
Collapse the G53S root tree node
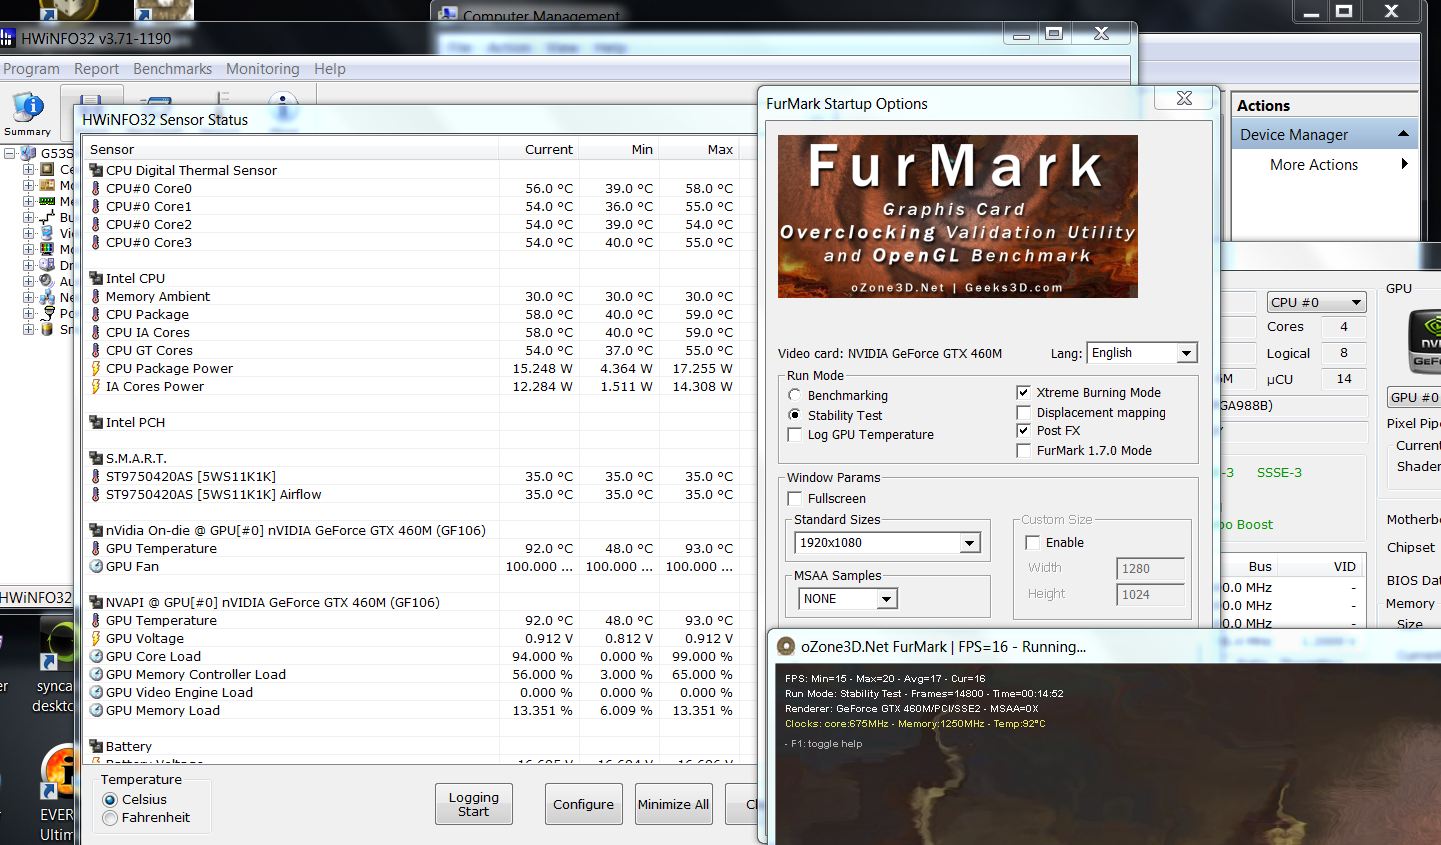pos(9,153)
